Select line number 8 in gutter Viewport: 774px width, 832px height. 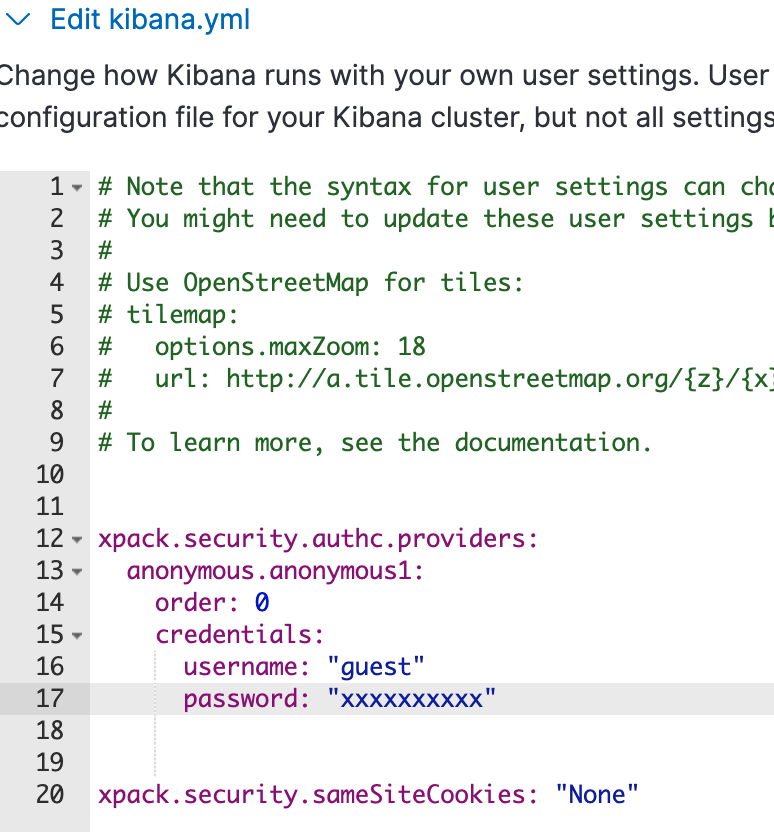click(x=57, y=411)
